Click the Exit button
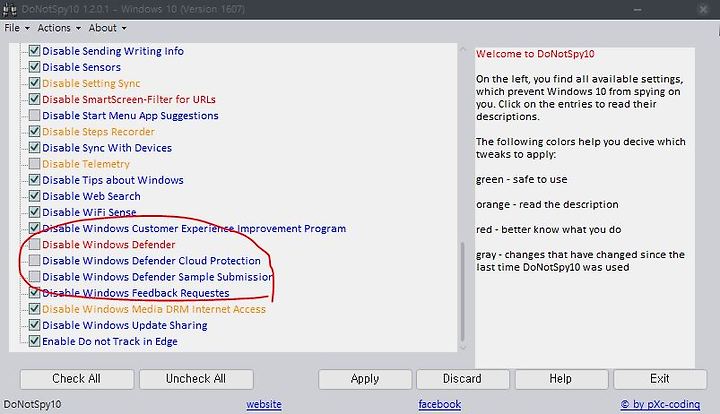 pos(660,379)
